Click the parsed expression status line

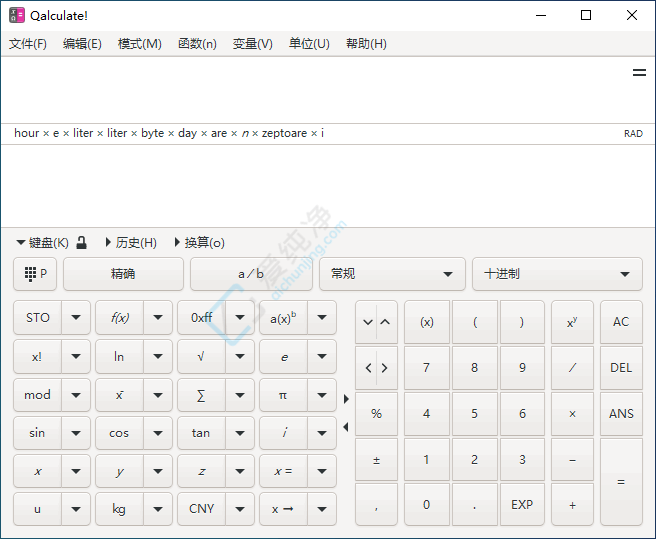coord(169,133)
